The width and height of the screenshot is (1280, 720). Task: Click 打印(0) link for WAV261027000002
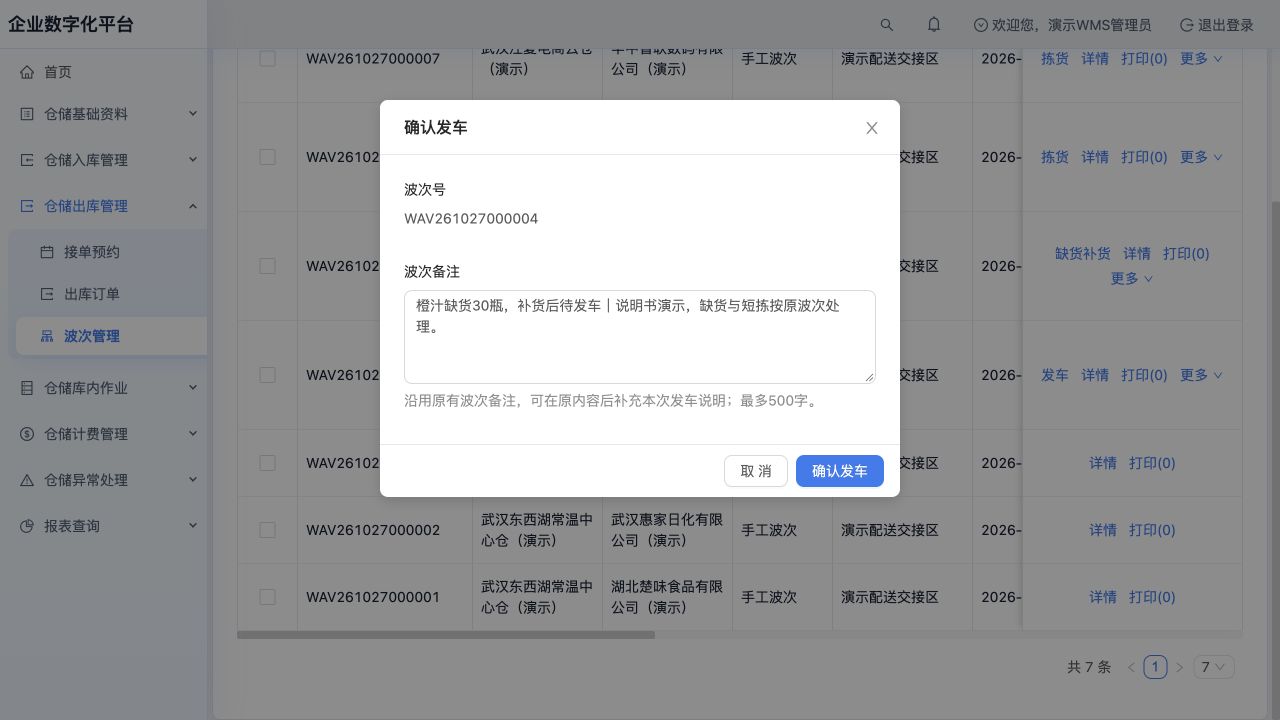pos(1152,530)
